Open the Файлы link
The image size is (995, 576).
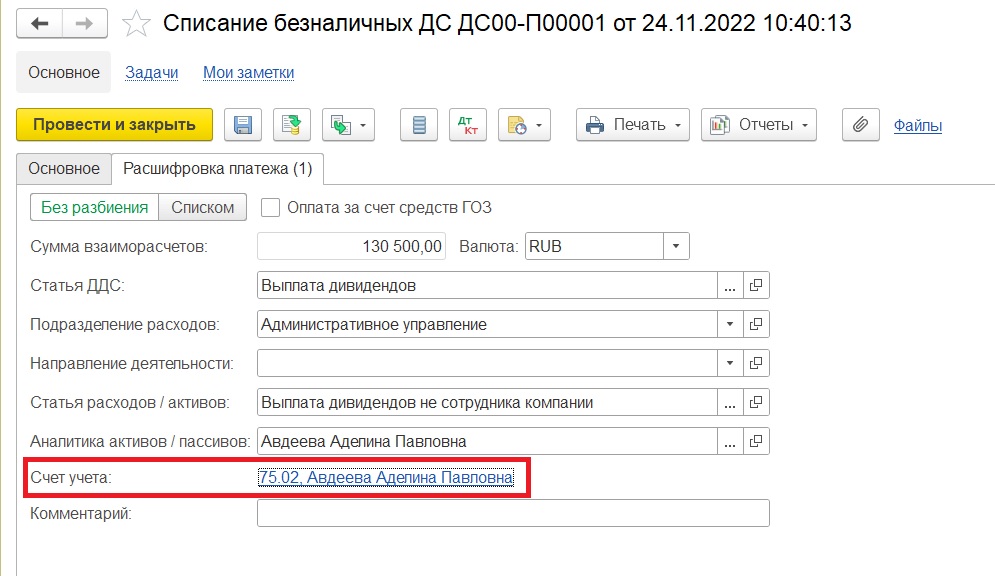918,126
